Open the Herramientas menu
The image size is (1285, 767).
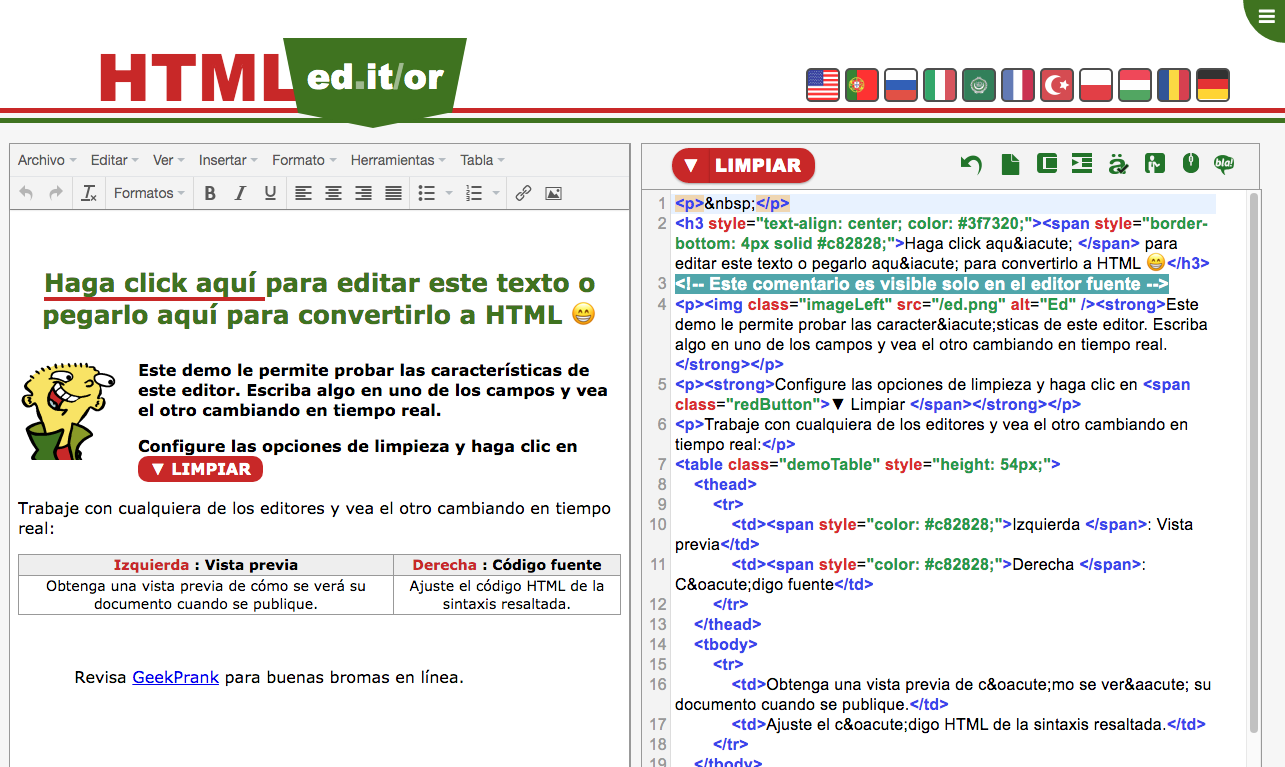point(398,160)
